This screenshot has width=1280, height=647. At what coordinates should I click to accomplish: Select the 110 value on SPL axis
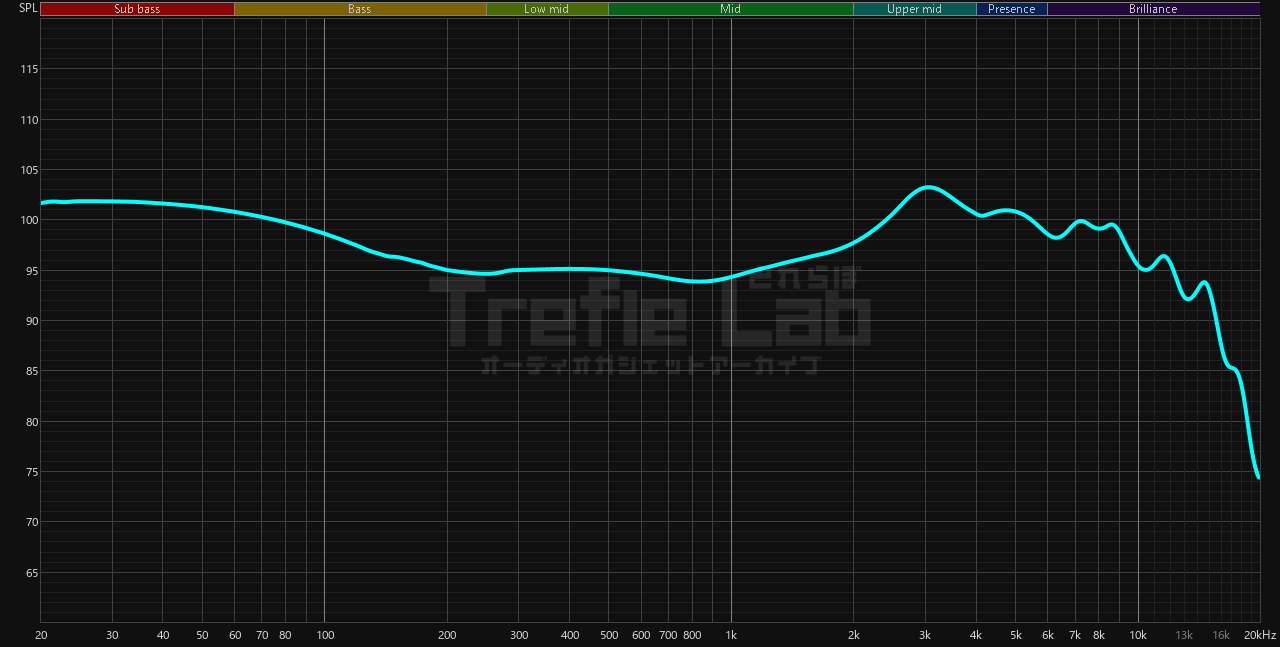coord(28,120)
